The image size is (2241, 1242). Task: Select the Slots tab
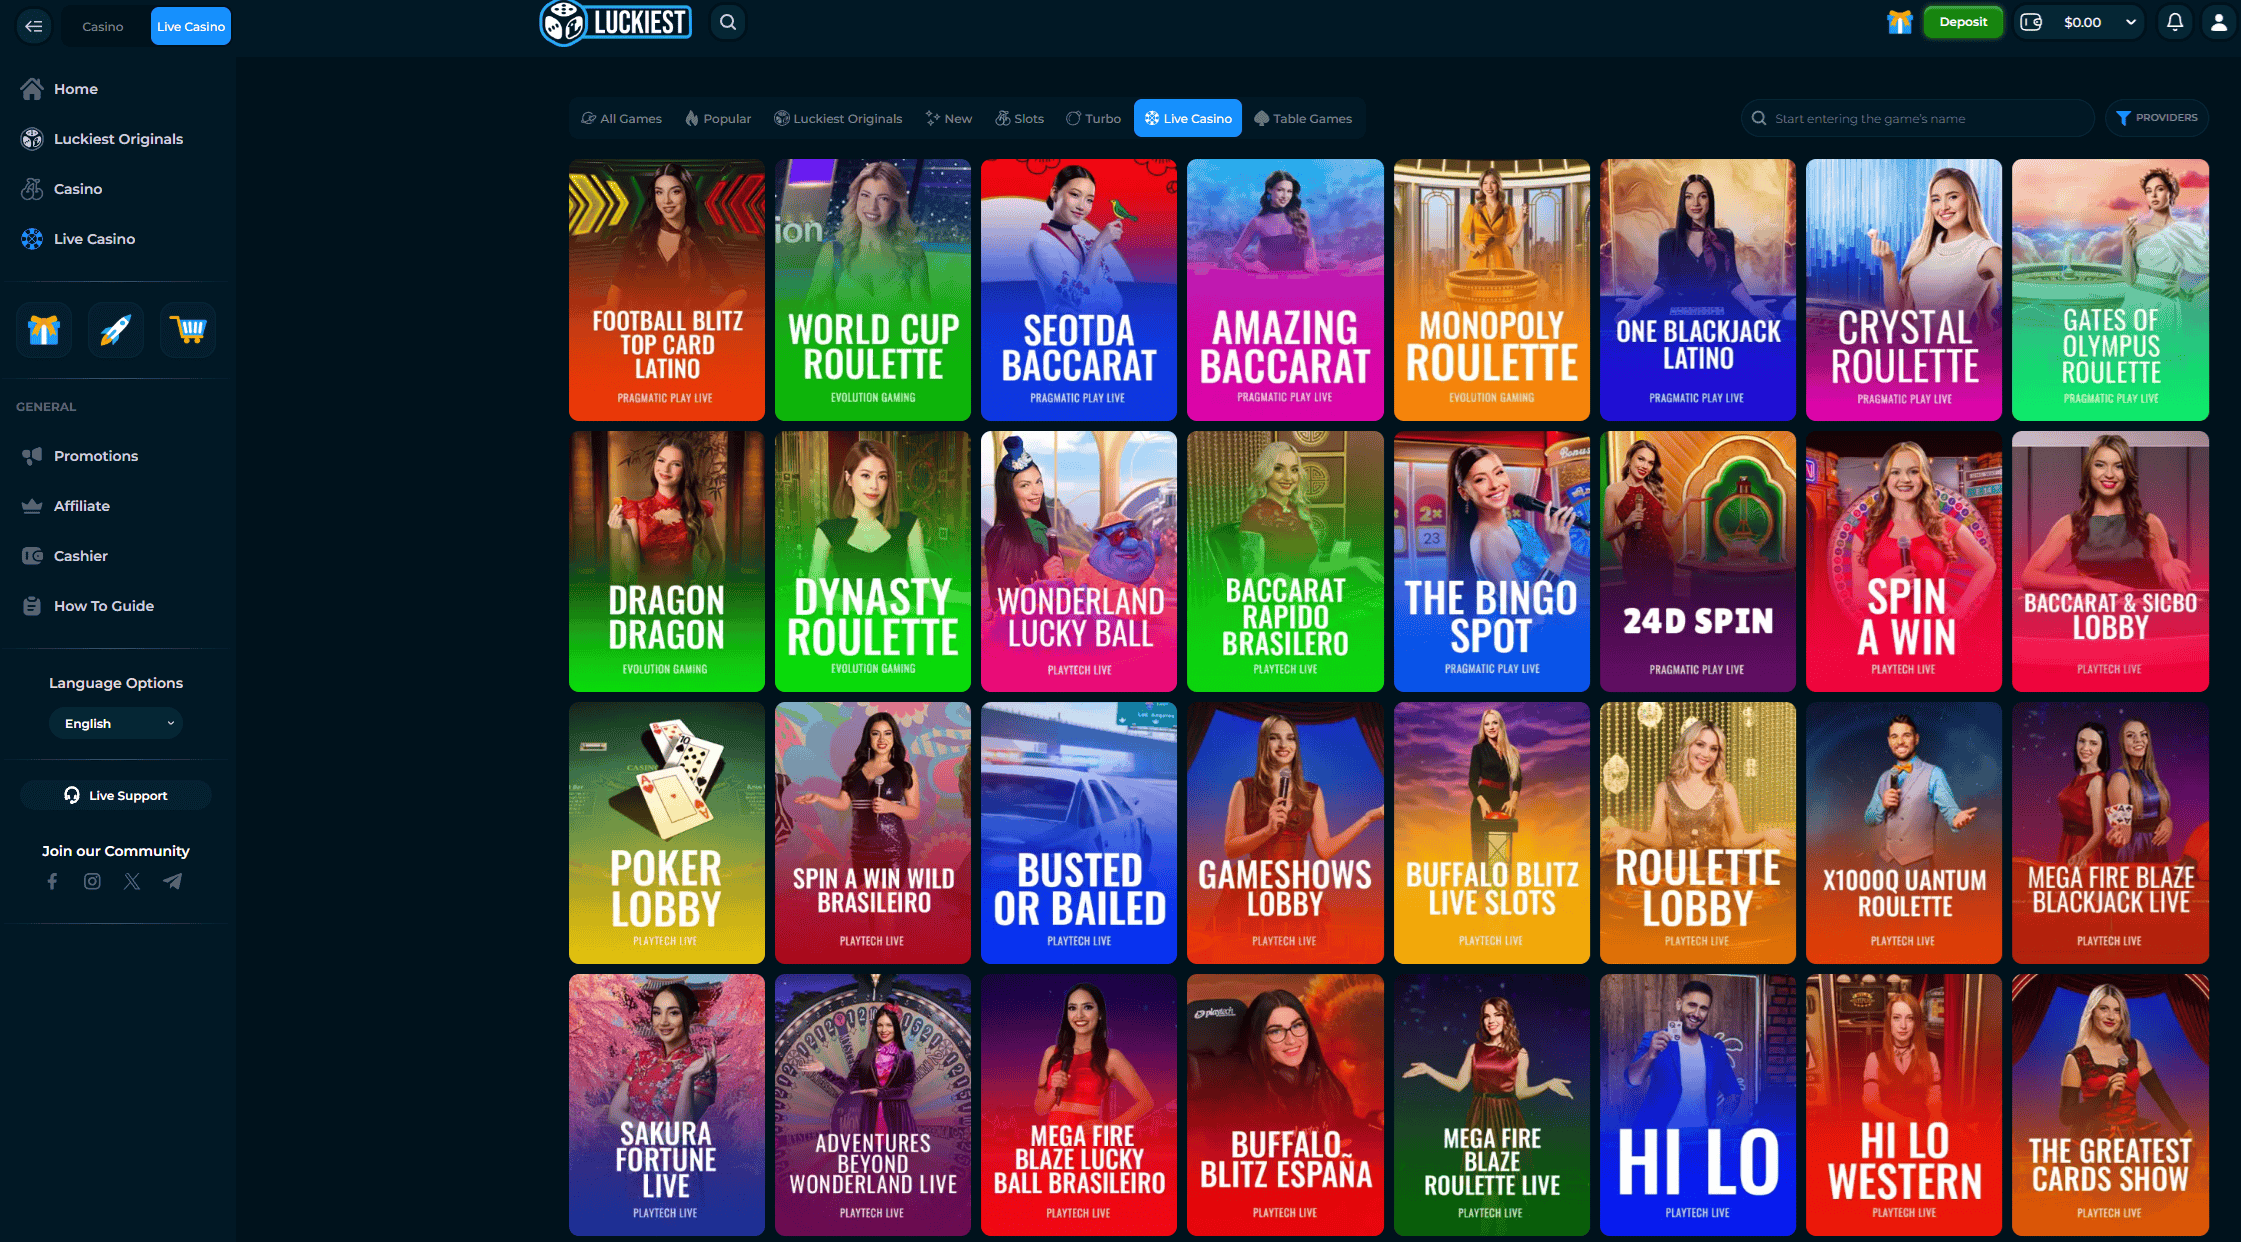(x=1020, y=118)
